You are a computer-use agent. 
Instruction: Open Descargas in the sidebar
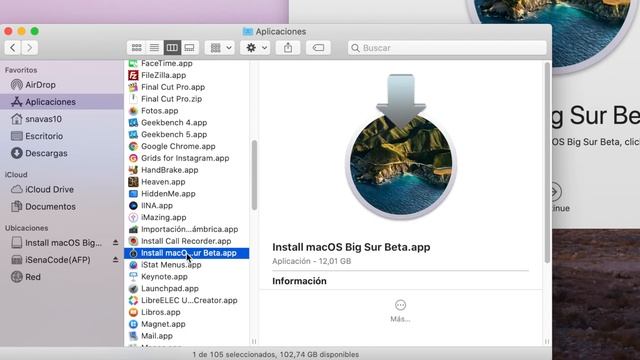tap(46, 153)
